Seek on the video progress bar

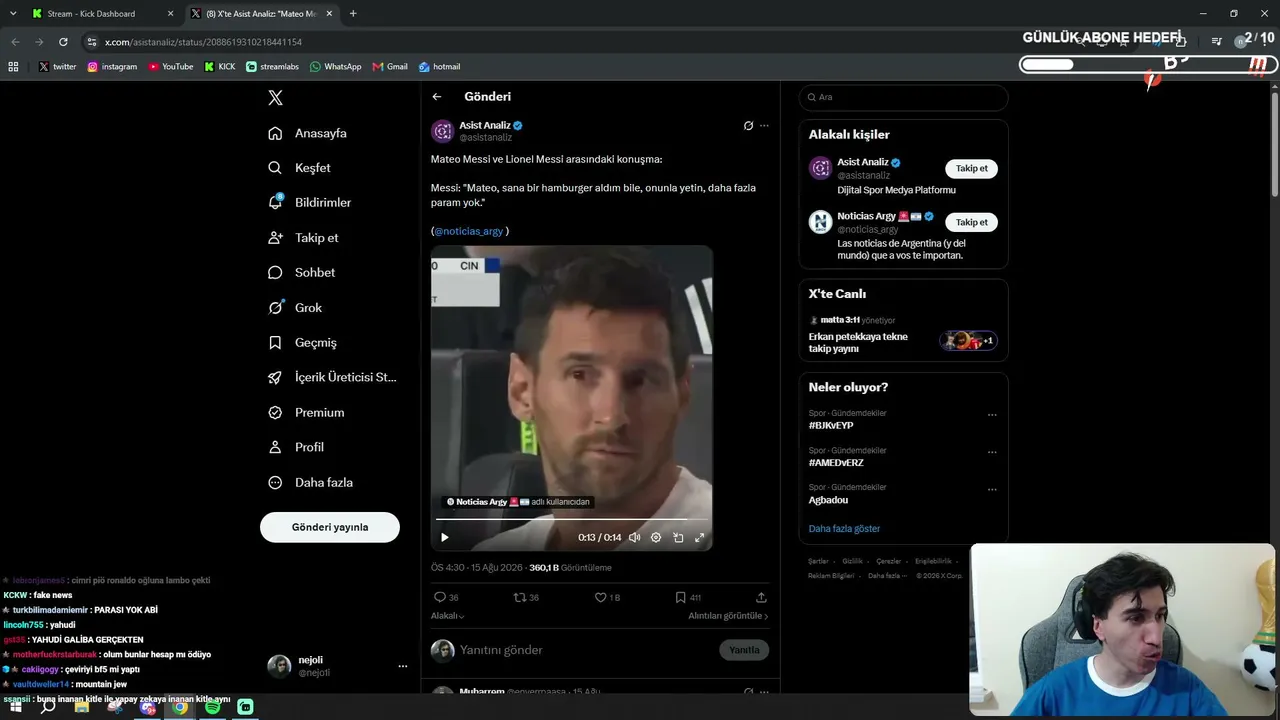click(572, 519)
